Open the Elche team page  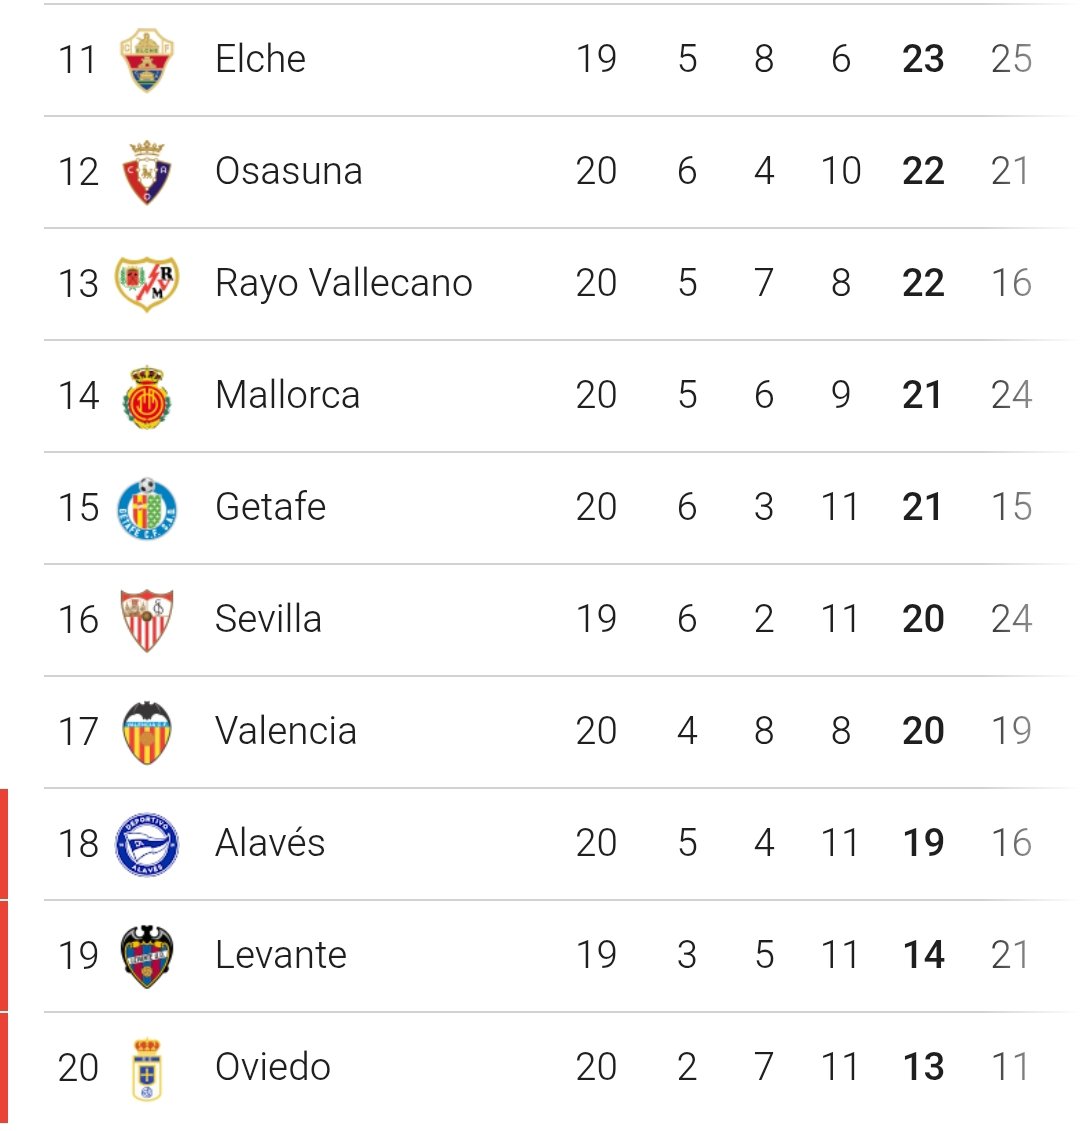pyautogui.click(x=260, y=59)
